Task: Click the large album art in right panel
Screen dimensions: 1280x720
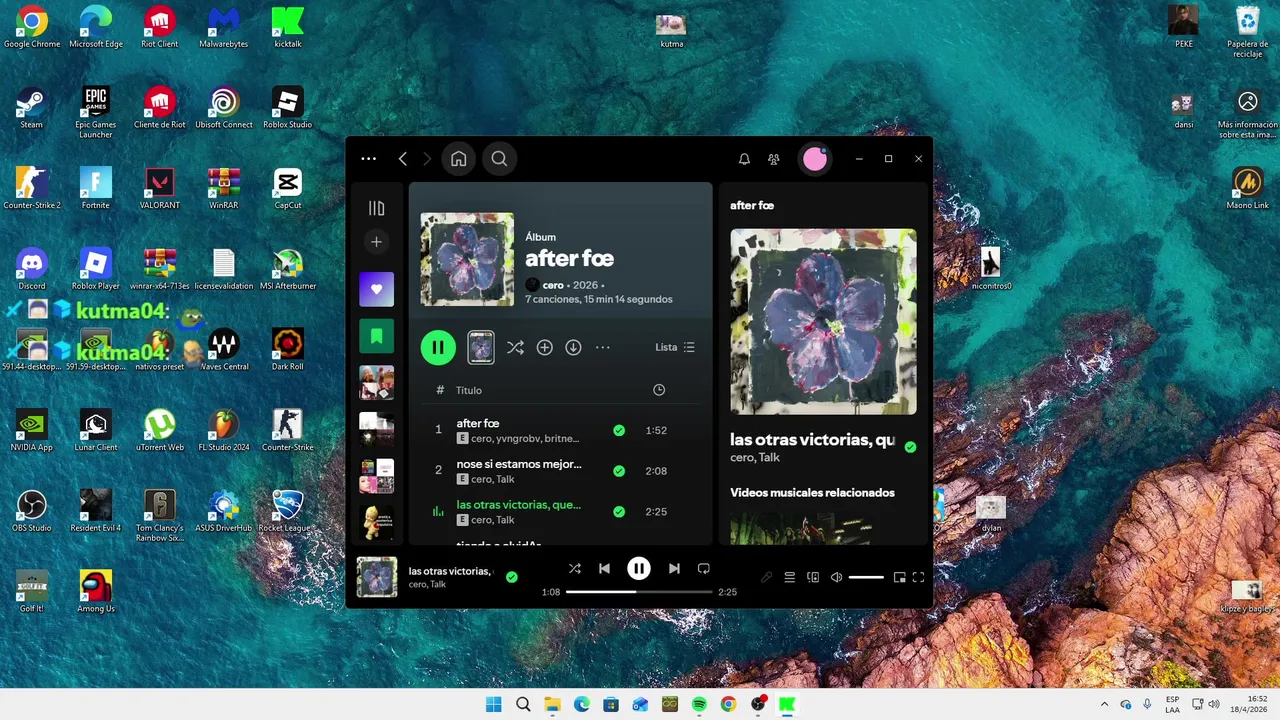Action: coord(823,322)
